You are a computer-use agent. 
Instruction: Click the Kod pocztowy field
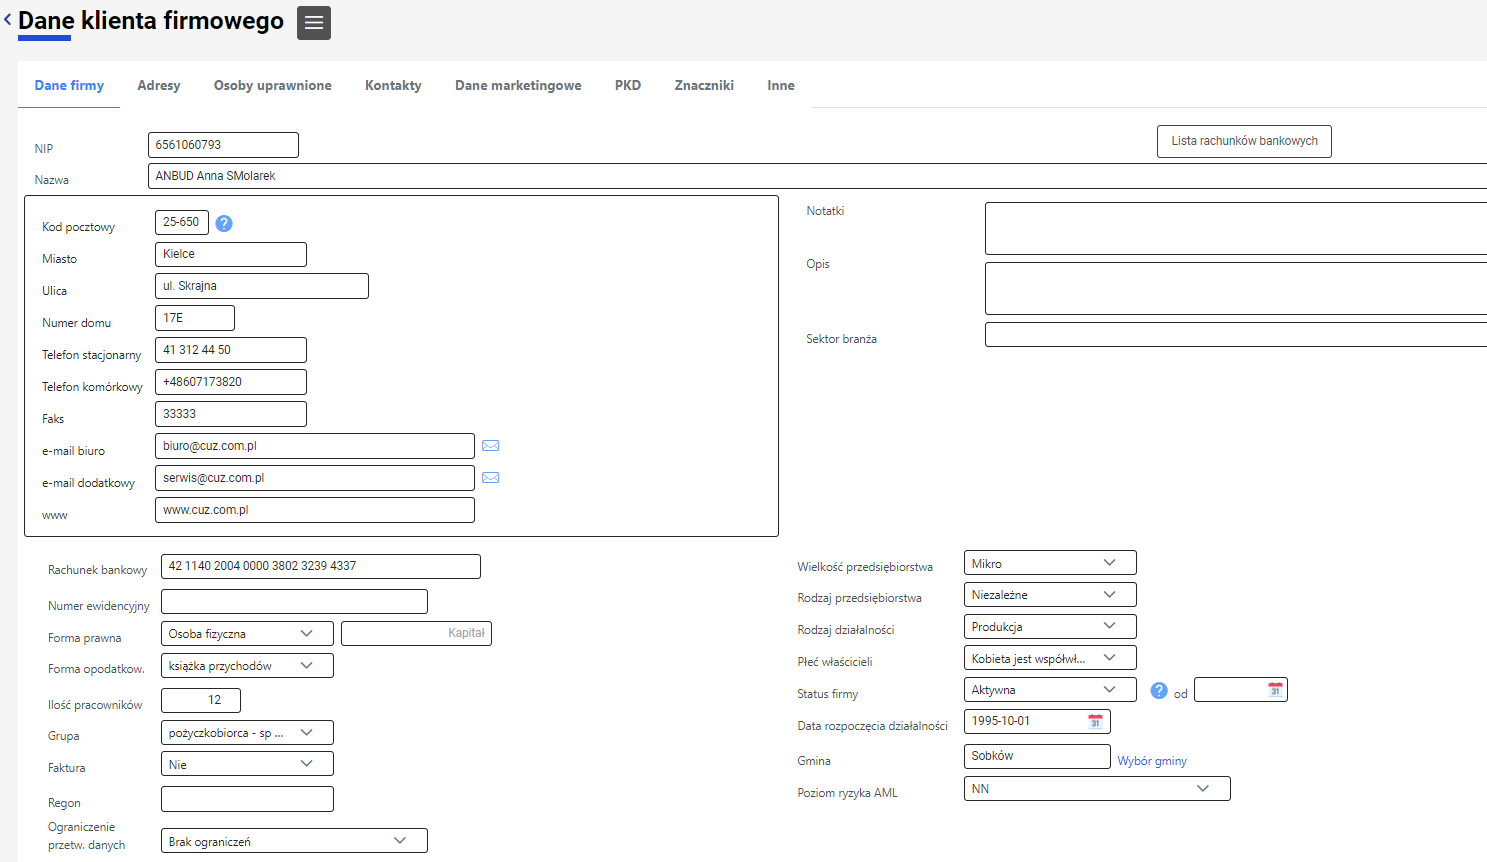coord(182,222)
